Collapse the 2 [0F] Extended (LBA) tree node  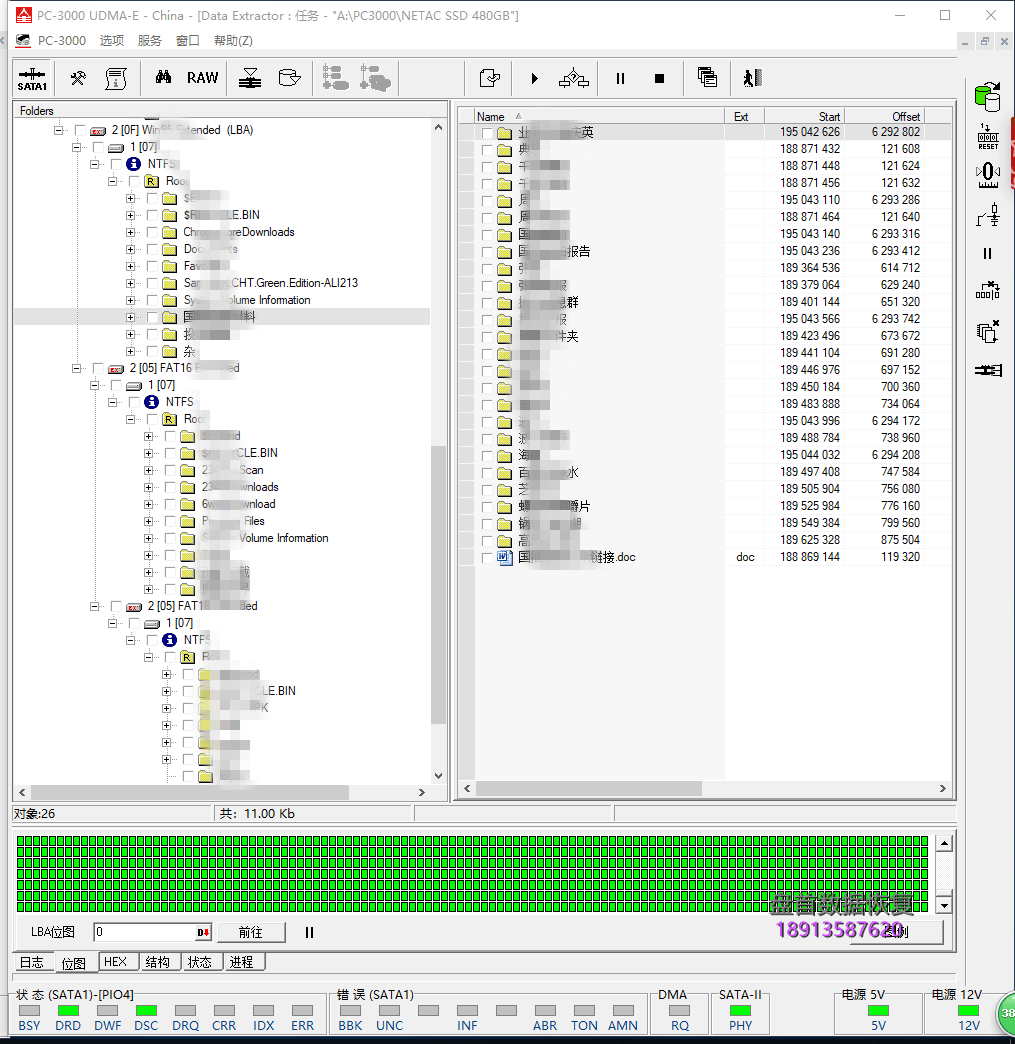(x=59, y=130)
